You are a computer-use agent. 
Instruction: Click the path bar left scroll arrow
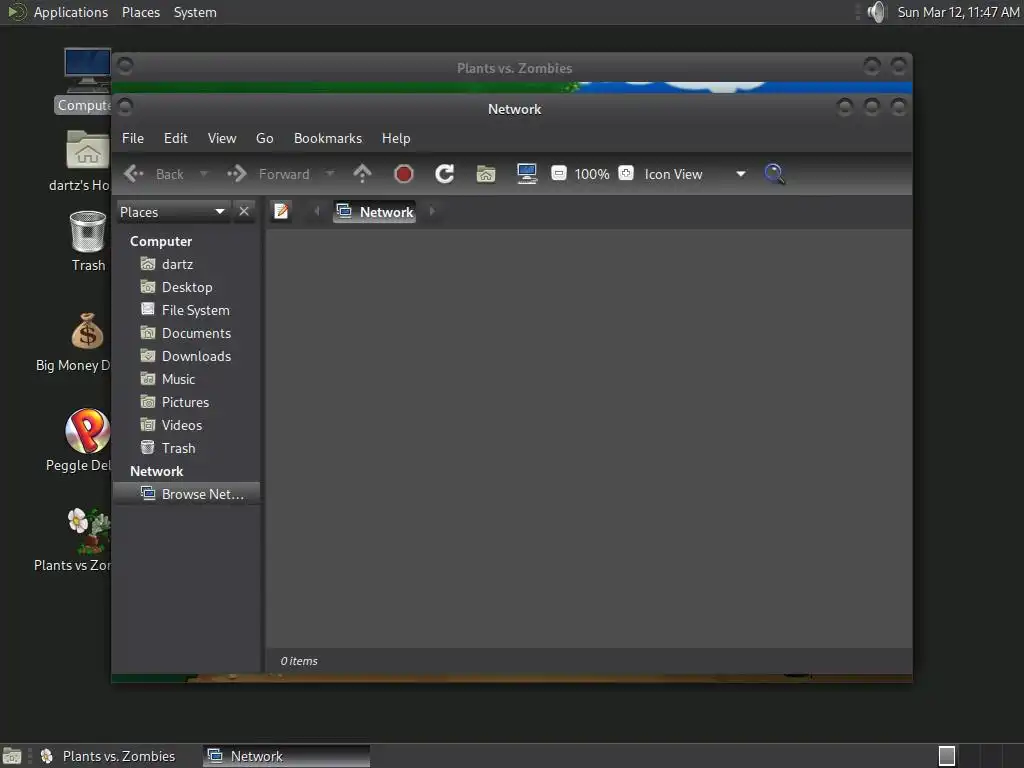[317, 211]
